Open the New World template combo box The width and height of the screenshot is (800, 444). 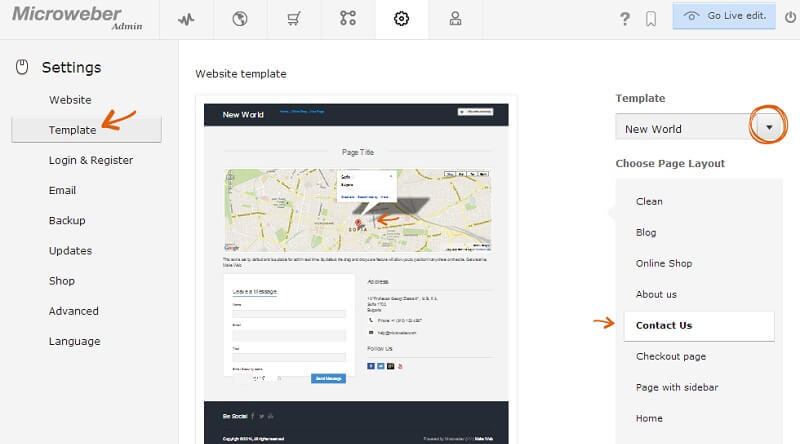point(684,128)
